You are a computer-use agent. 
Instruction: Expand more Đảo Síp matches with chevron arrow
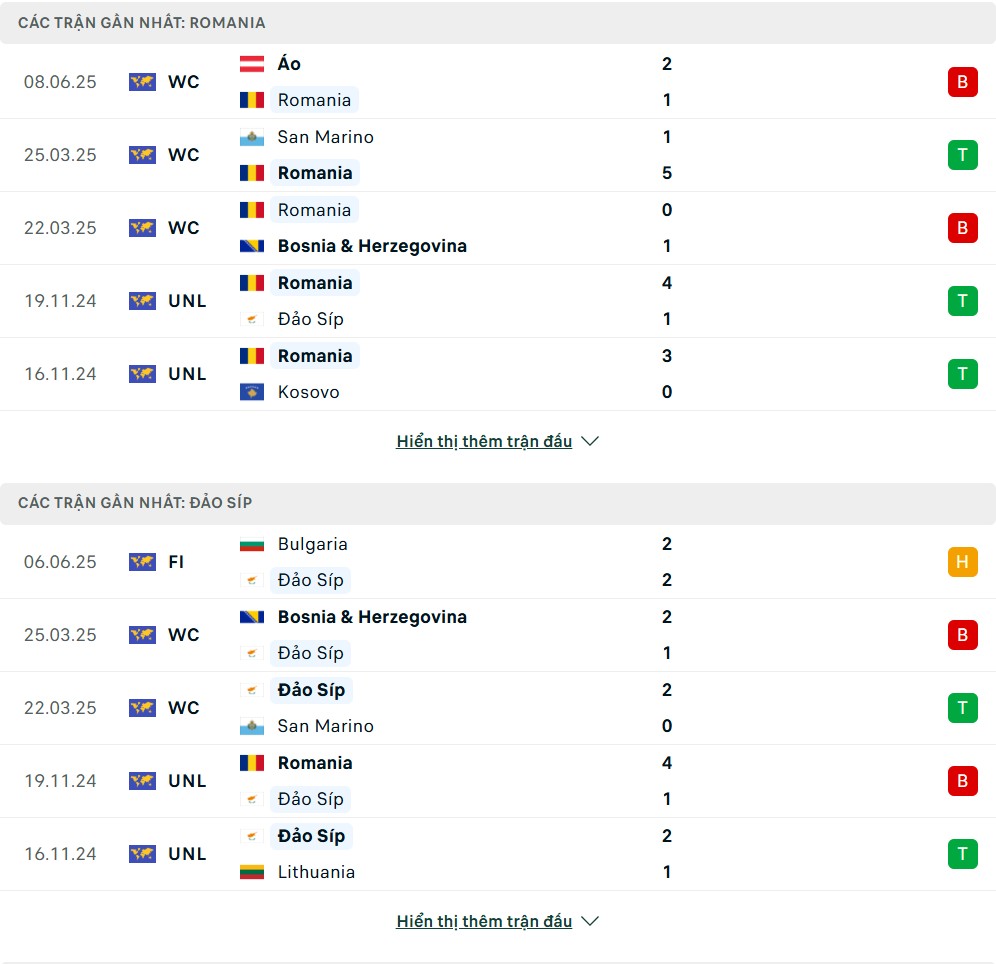(590, 921)
